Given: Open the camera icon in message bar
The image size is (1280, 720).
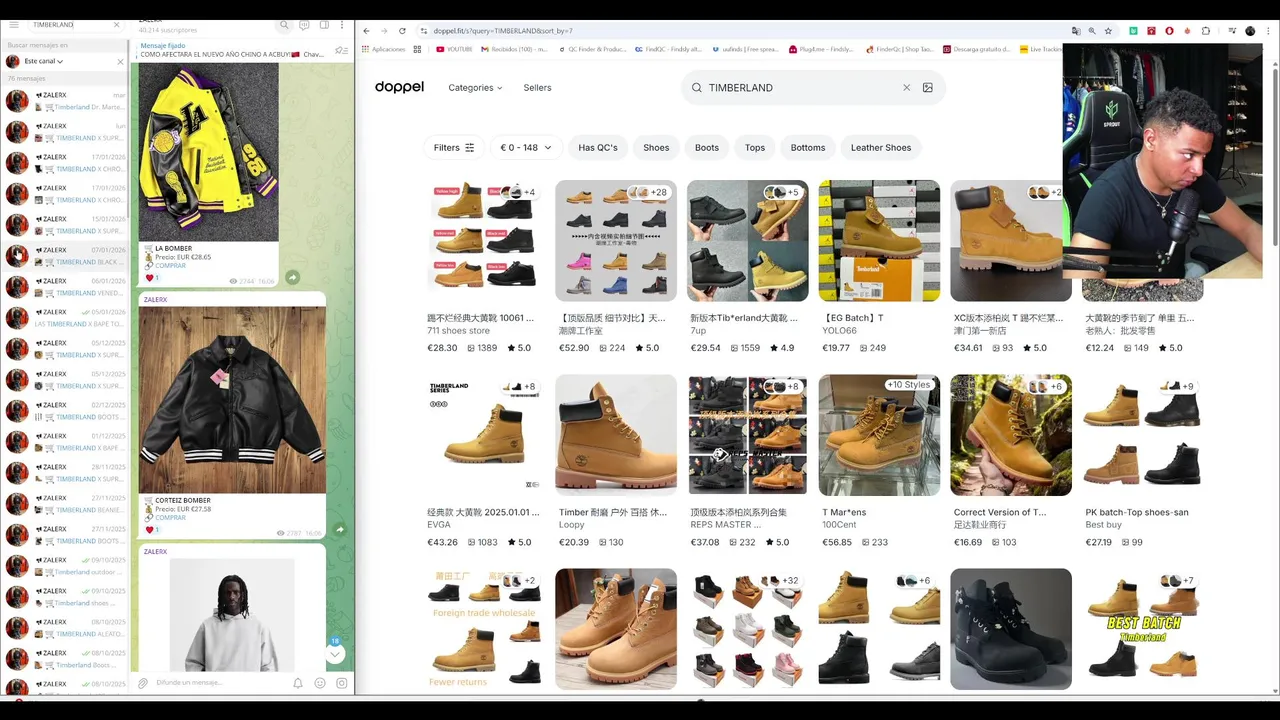Looking at the screenshot, I should click(x=342, y=683).
